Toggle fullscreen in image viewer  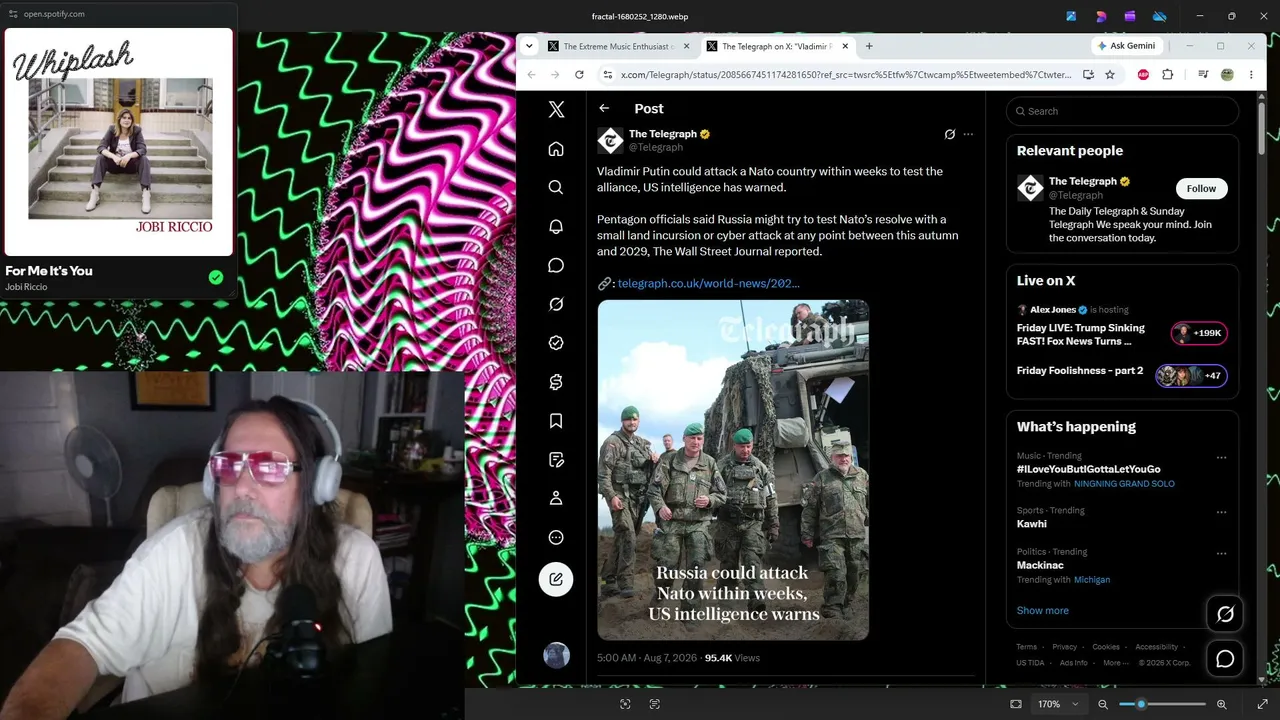tap(1263, 704)
